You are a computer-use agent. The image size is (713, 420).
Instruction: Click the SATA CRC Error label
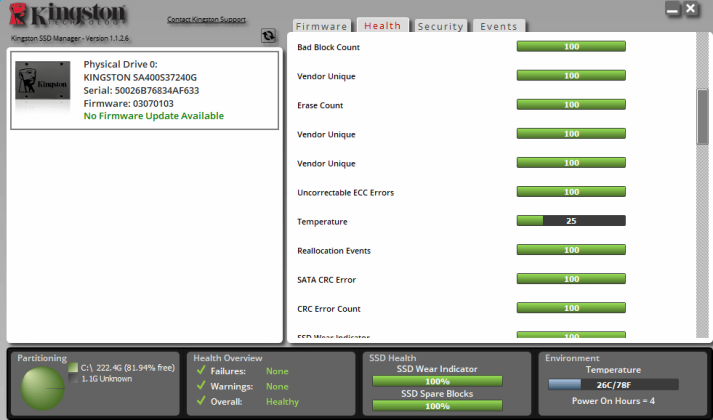(326, 280)
